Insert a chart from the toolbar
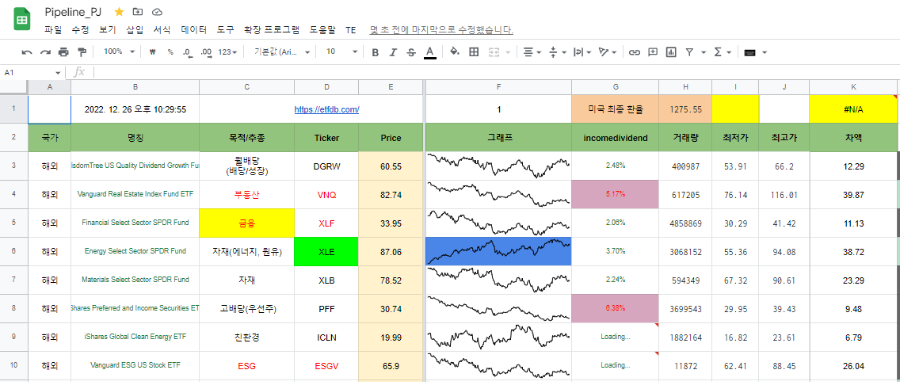This screenshot has width=900, height=382. 670,52
